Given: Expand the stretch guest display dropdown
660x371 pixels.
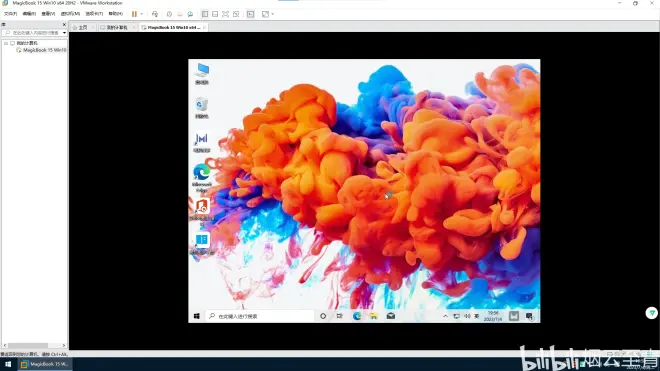Looking at the screenshot, I should 273,14.
